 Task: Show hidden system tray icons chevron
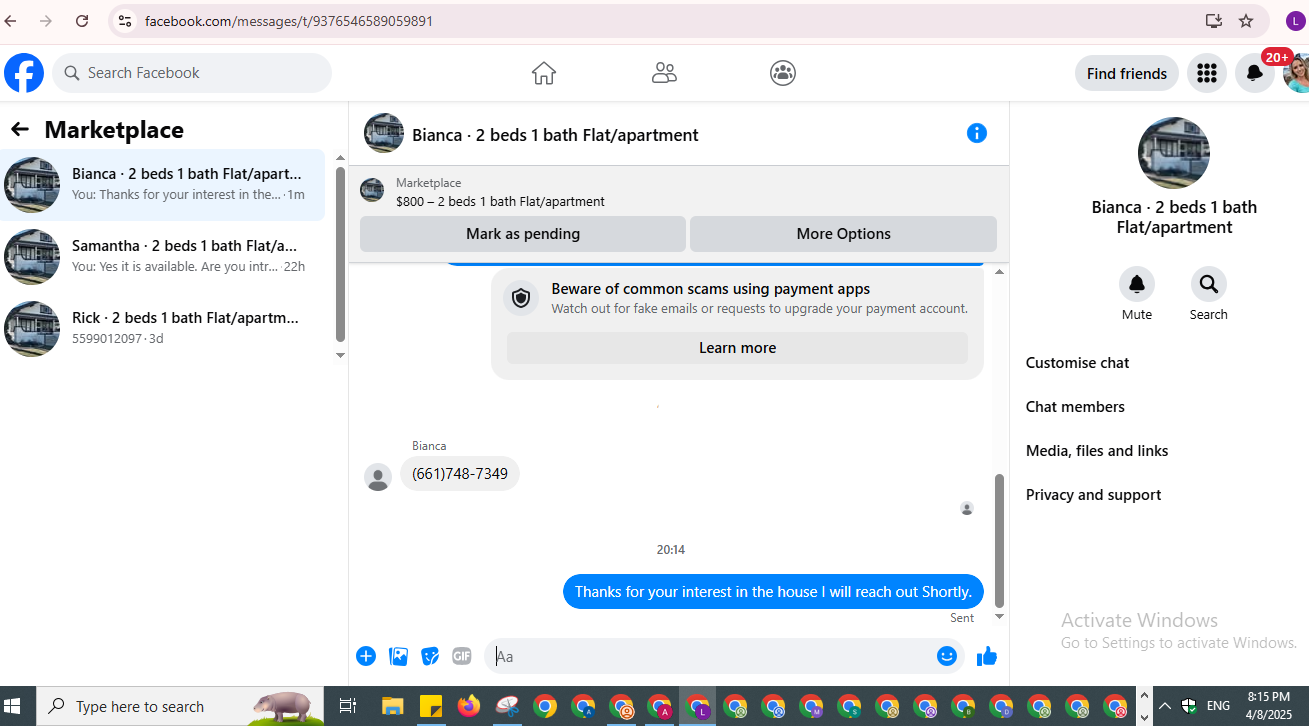click(1164, 706)
